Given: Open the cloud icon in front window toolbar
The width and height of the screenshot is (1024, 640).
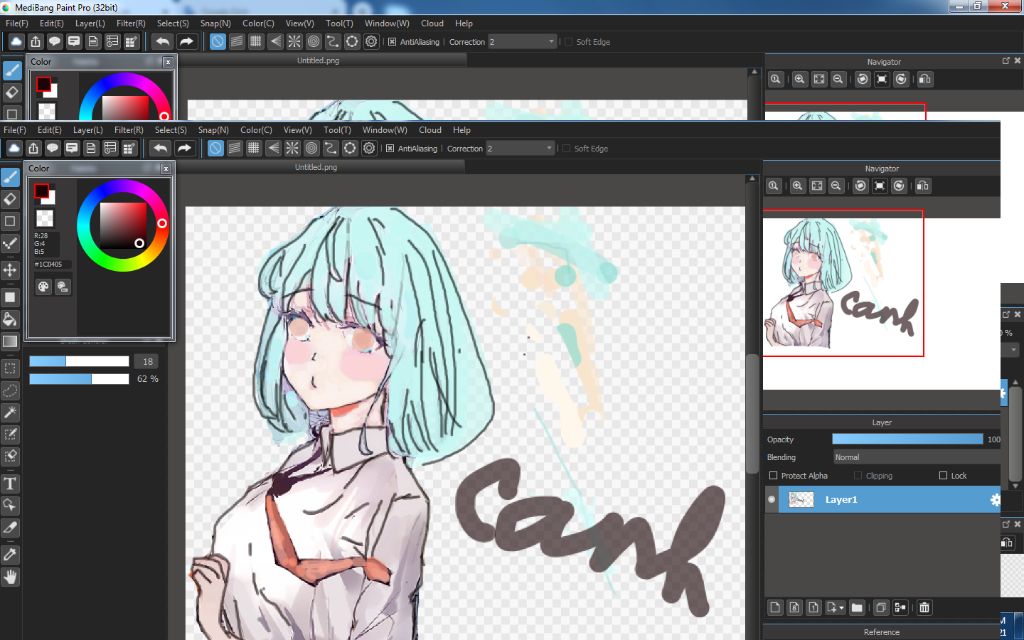Looking at the screenshot, I should 14,148.
